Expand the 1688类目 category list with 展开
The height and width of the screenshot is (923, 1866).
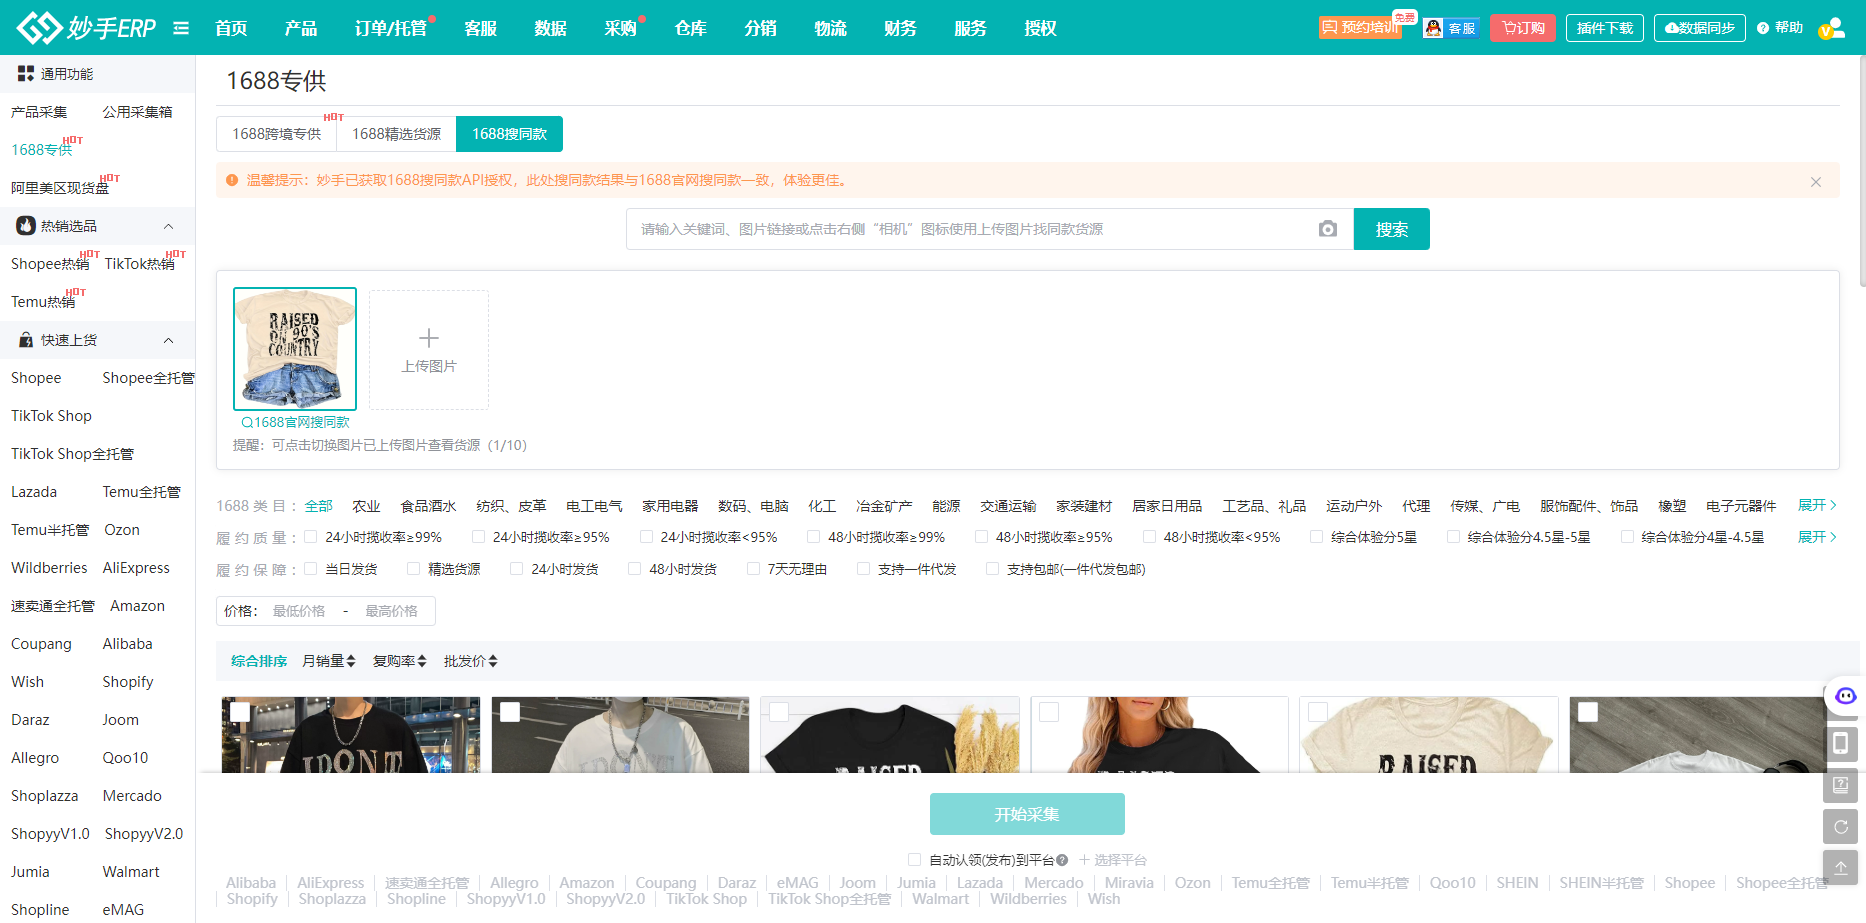[x=1816, y=505]
